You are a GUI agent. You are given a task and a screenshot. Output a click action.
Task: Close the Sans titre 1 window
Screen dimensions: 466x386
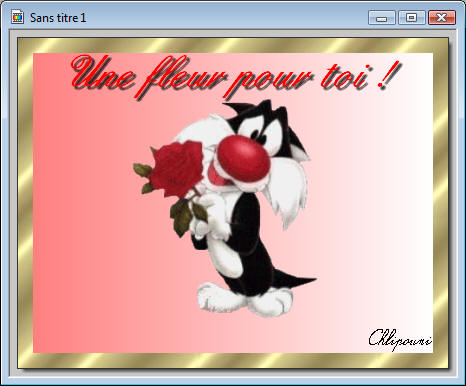tap(442, 18)
